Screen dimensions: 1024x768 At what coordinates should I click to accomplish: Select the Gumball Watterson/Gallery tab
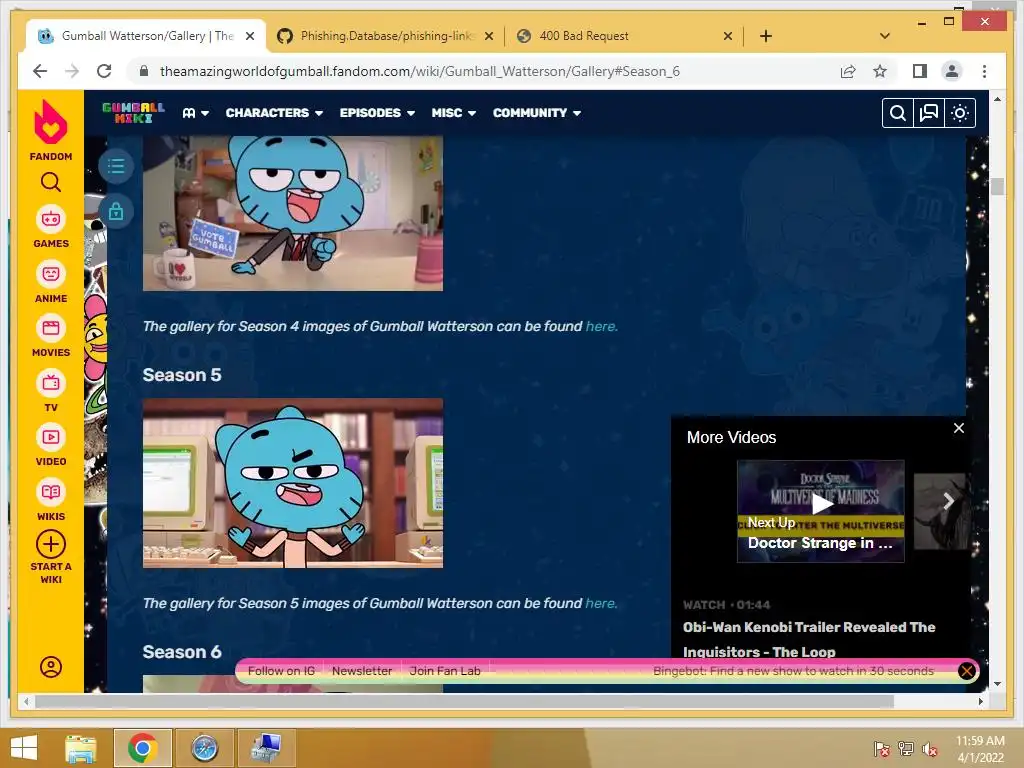click(x=148, y=36)
